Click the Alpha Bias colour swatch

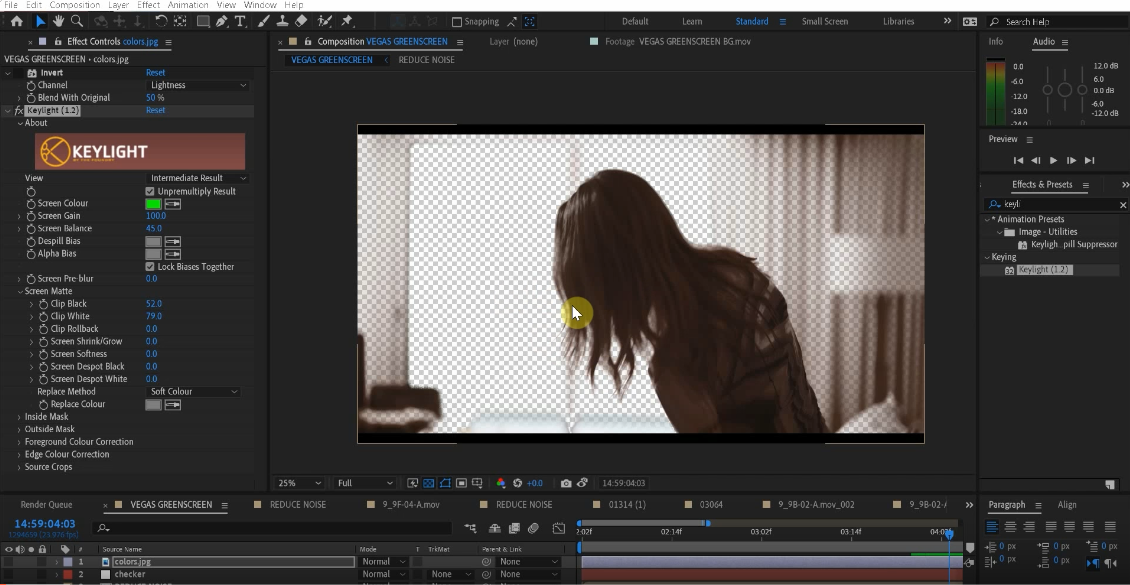click(154, 254)
